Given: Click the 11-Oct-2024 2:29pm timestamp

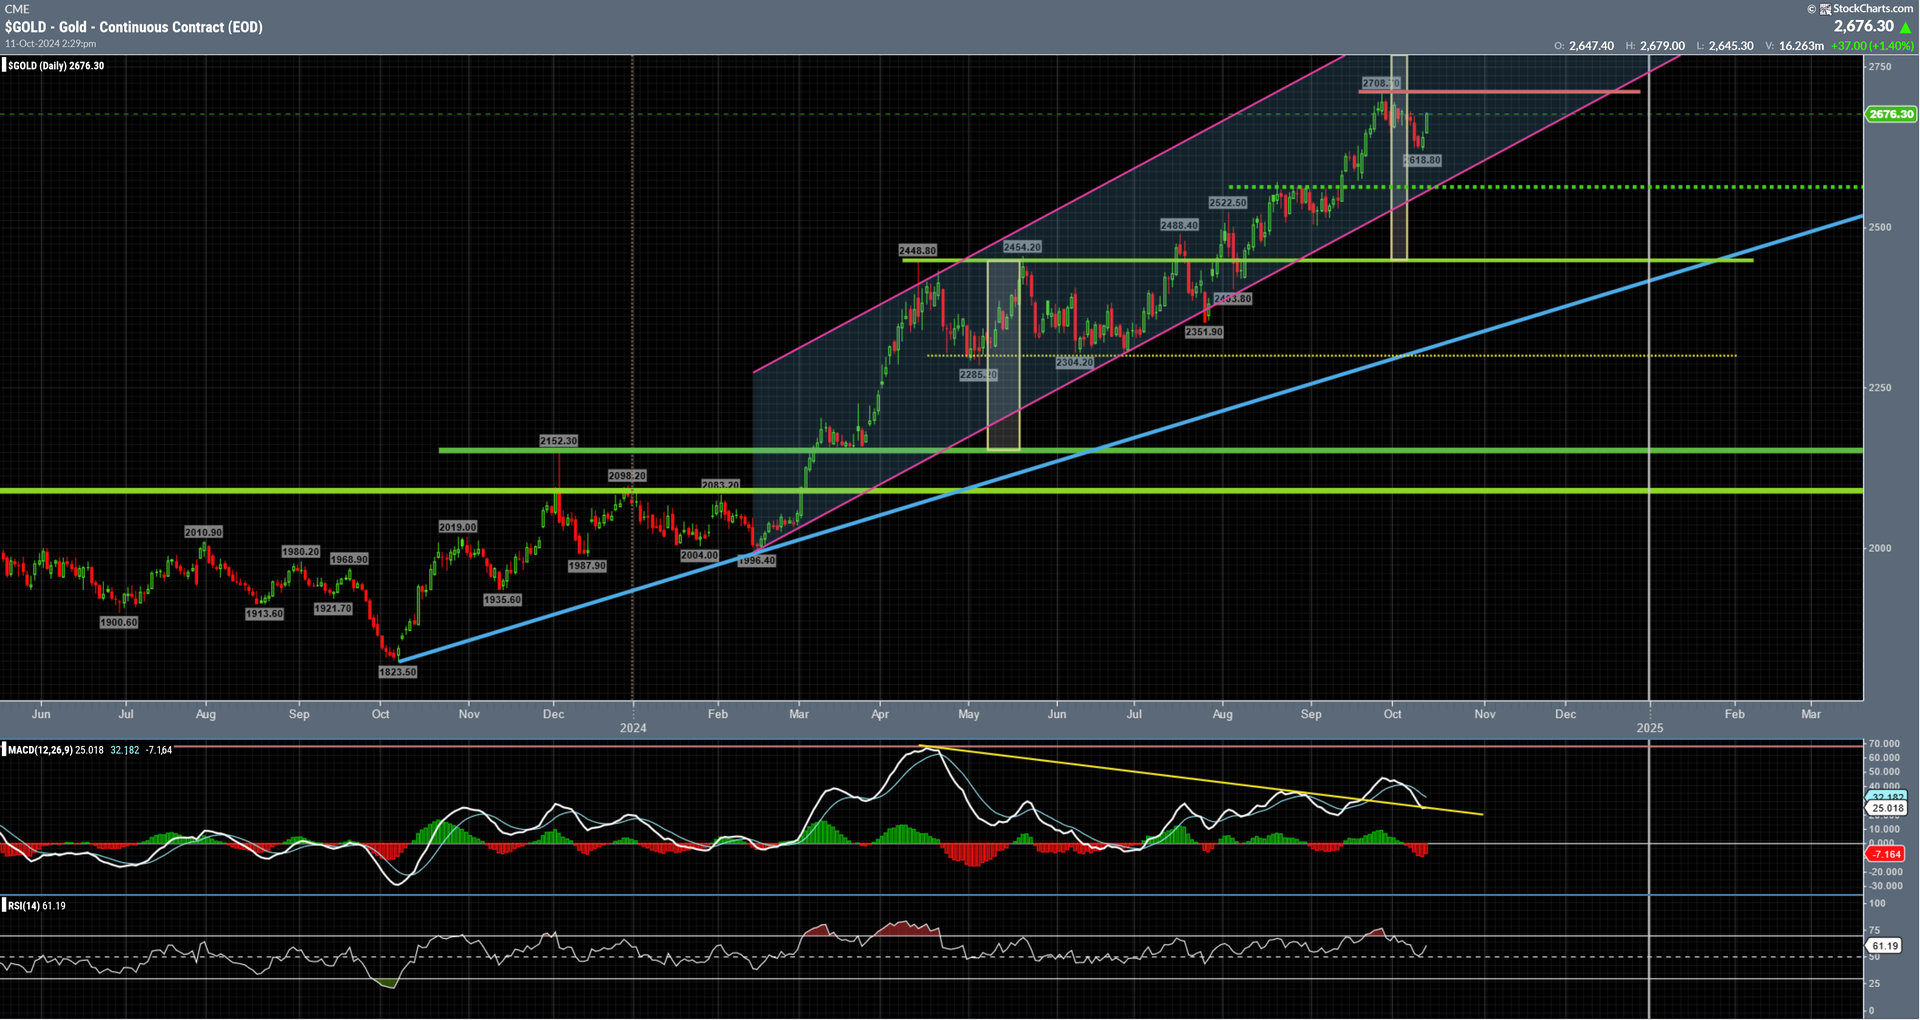Looking at the screenshot, I should click(51, 44).
